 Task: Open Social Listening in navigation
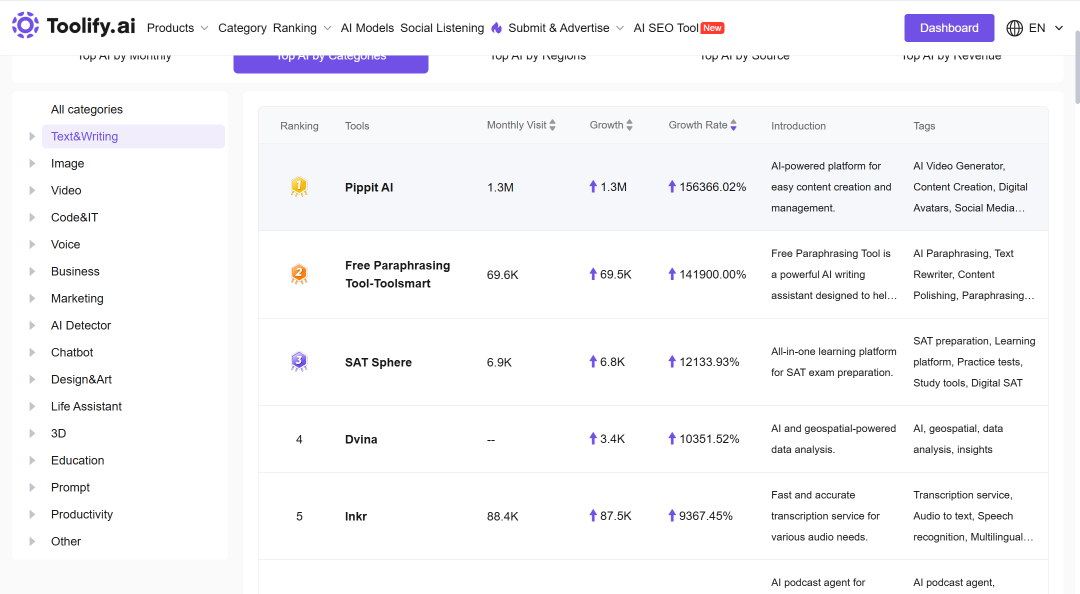[x=442, y=28]
